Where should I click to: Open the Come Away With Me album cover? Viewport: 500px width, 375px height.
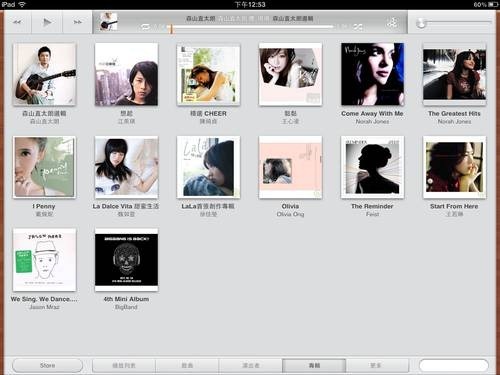click(x=372, y=74)
